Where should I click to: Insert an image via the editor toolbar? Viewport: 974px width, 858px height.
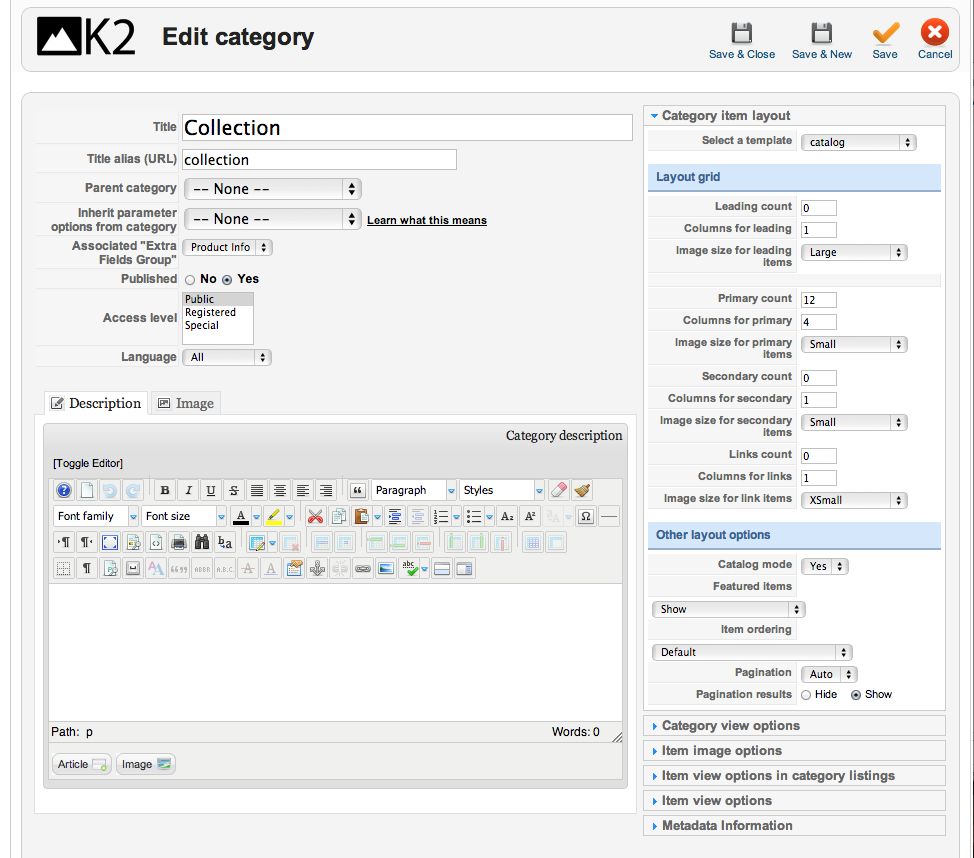pos(386,568)
